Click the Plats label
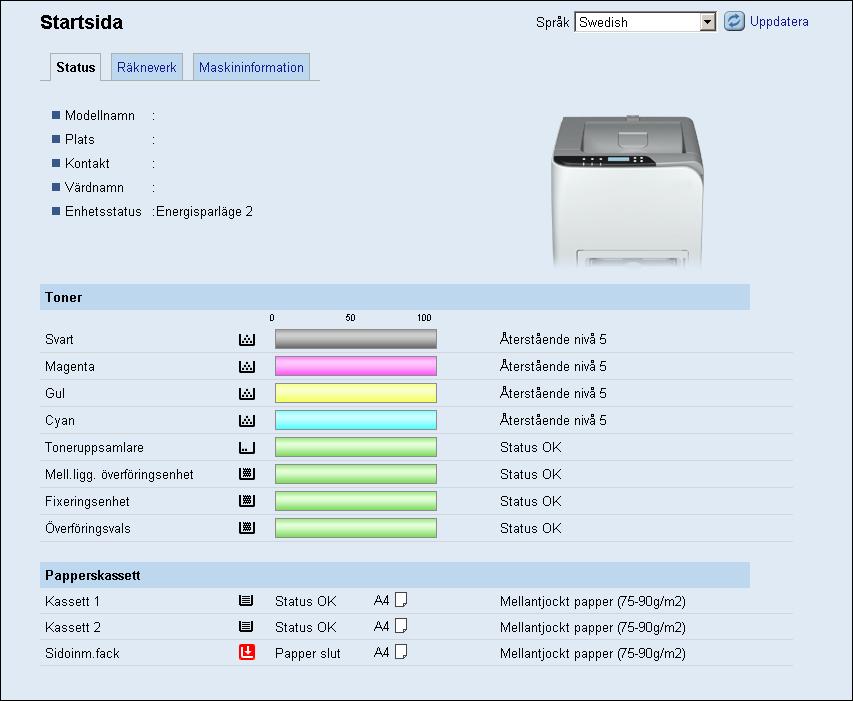 click(79, 139)
